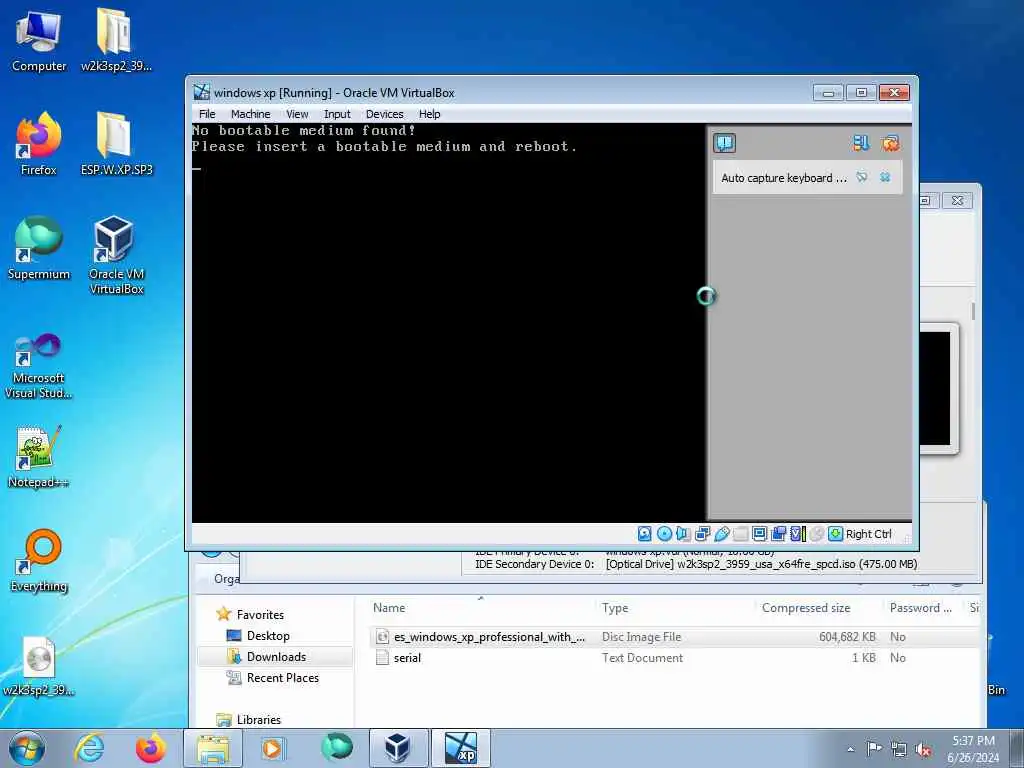Open the Computer desktop icon
Viewport: 1024px width, 768px height.
coord(39,40)
